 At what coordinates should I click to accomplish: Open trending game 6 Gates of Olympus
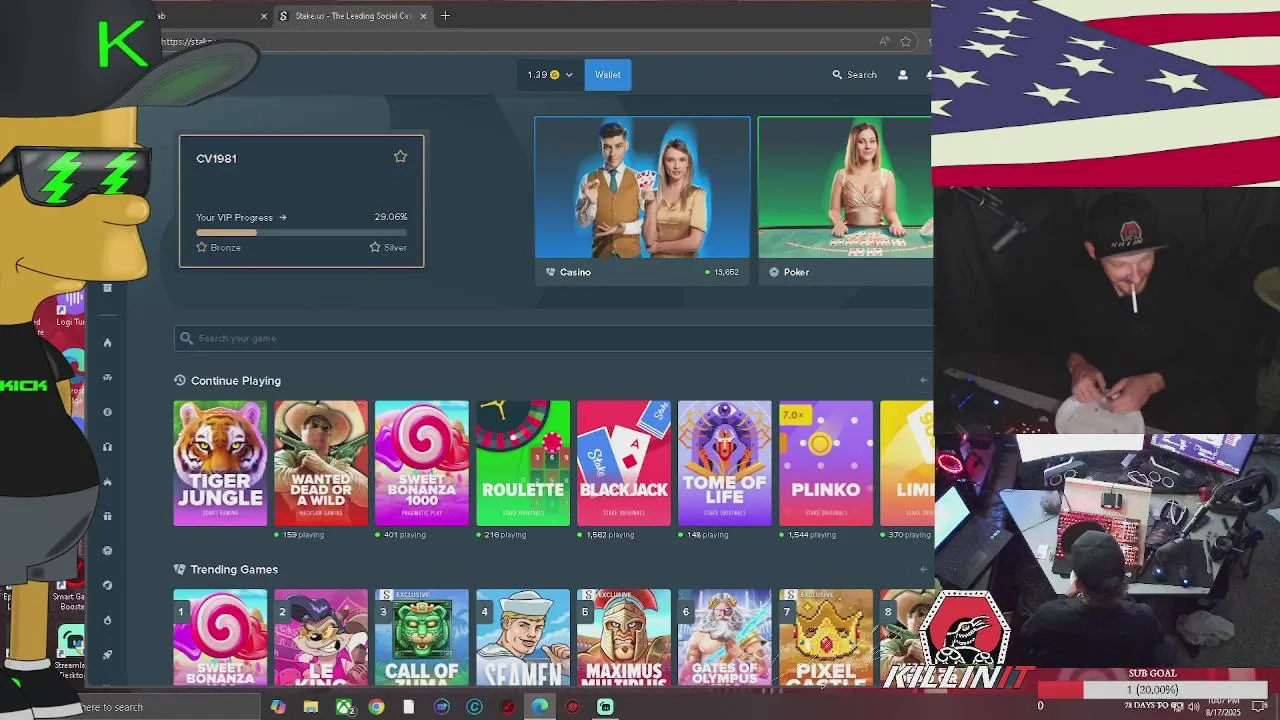[725, 637]
